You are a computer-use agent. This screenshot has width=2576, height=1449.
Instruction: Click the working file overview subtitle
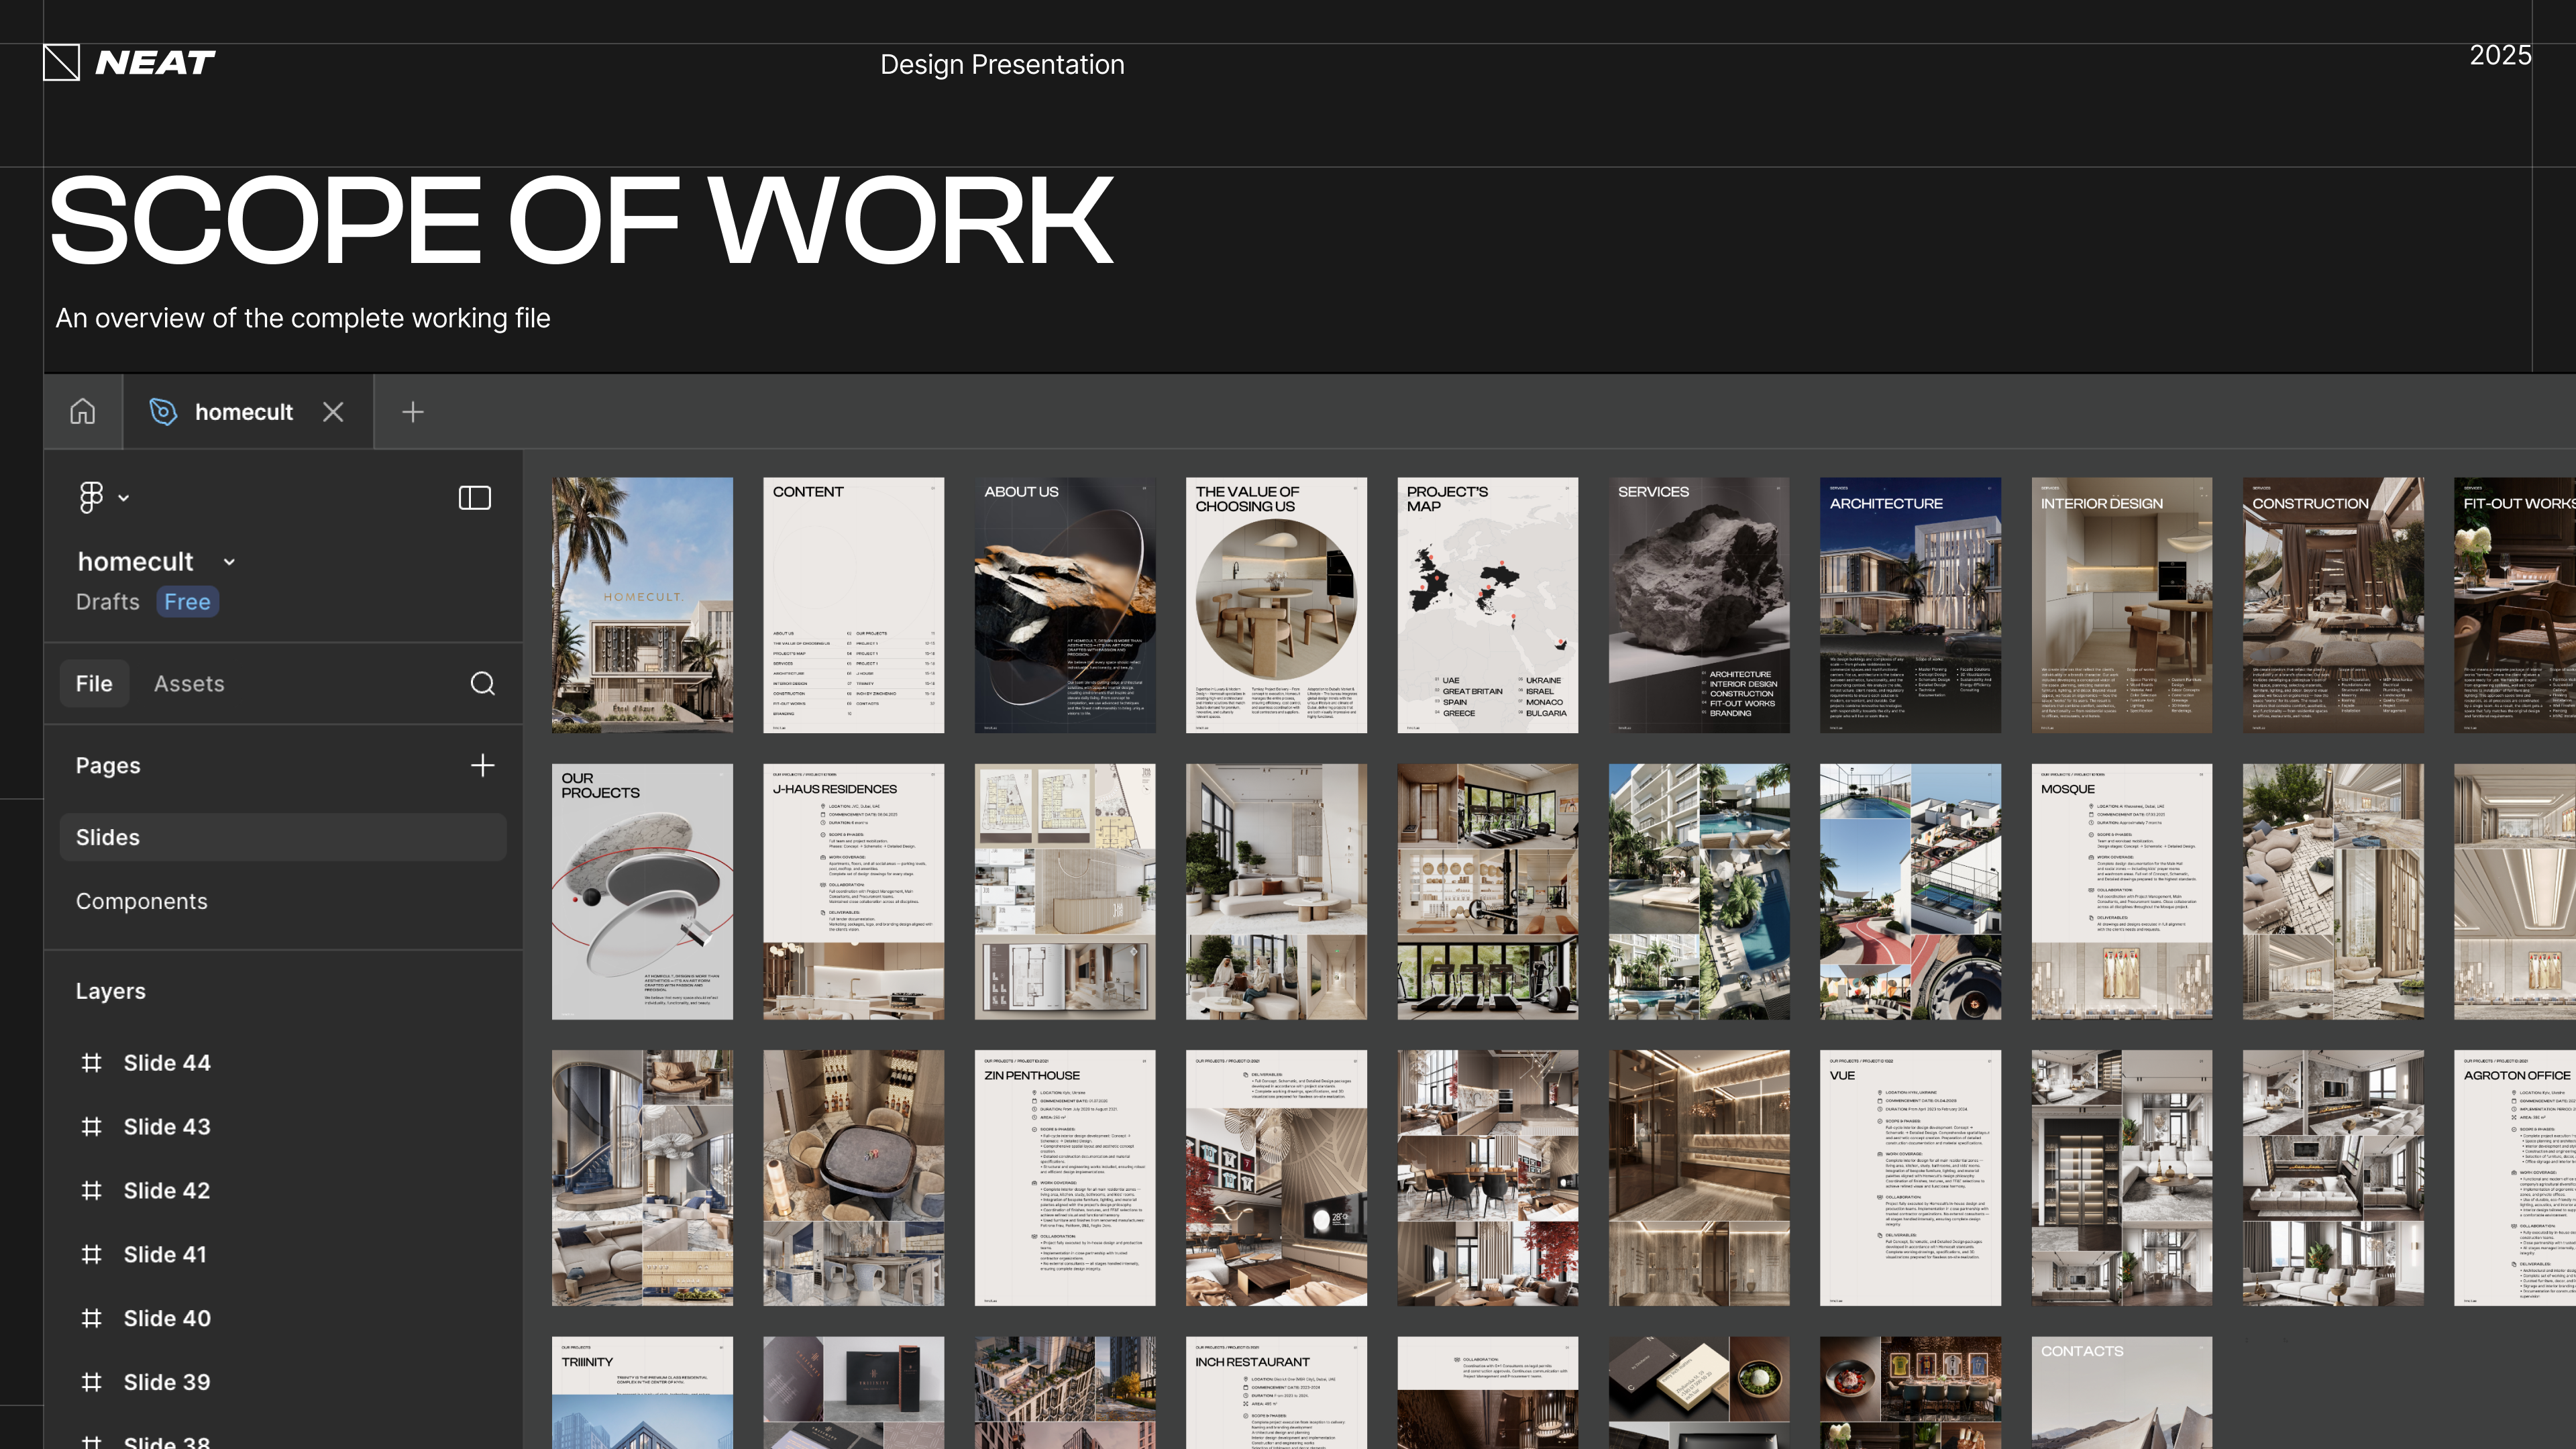click(303, 318)
